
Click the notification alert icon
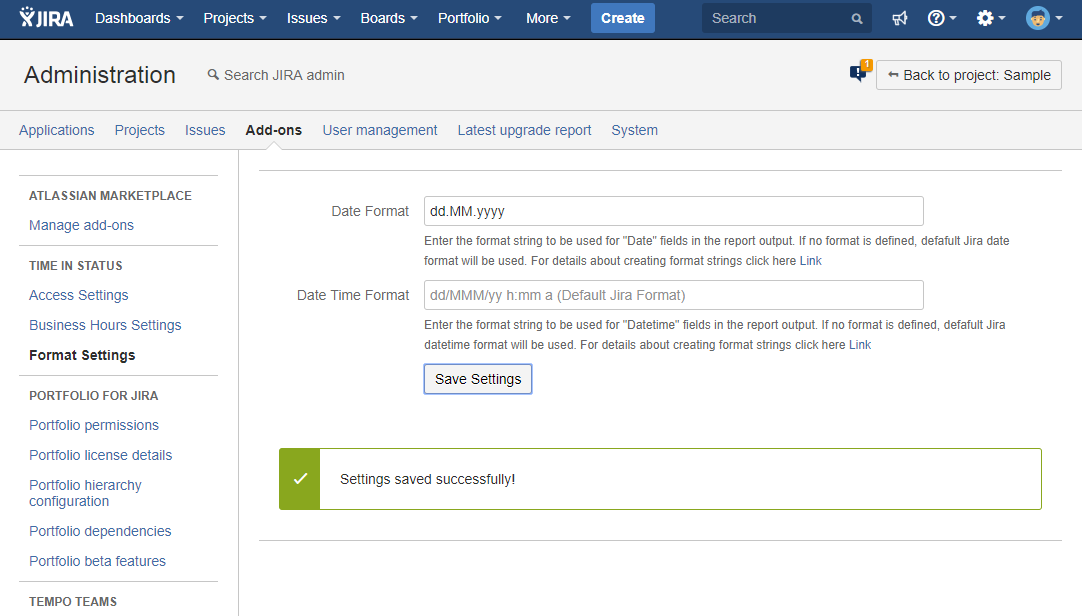point(859,73)
